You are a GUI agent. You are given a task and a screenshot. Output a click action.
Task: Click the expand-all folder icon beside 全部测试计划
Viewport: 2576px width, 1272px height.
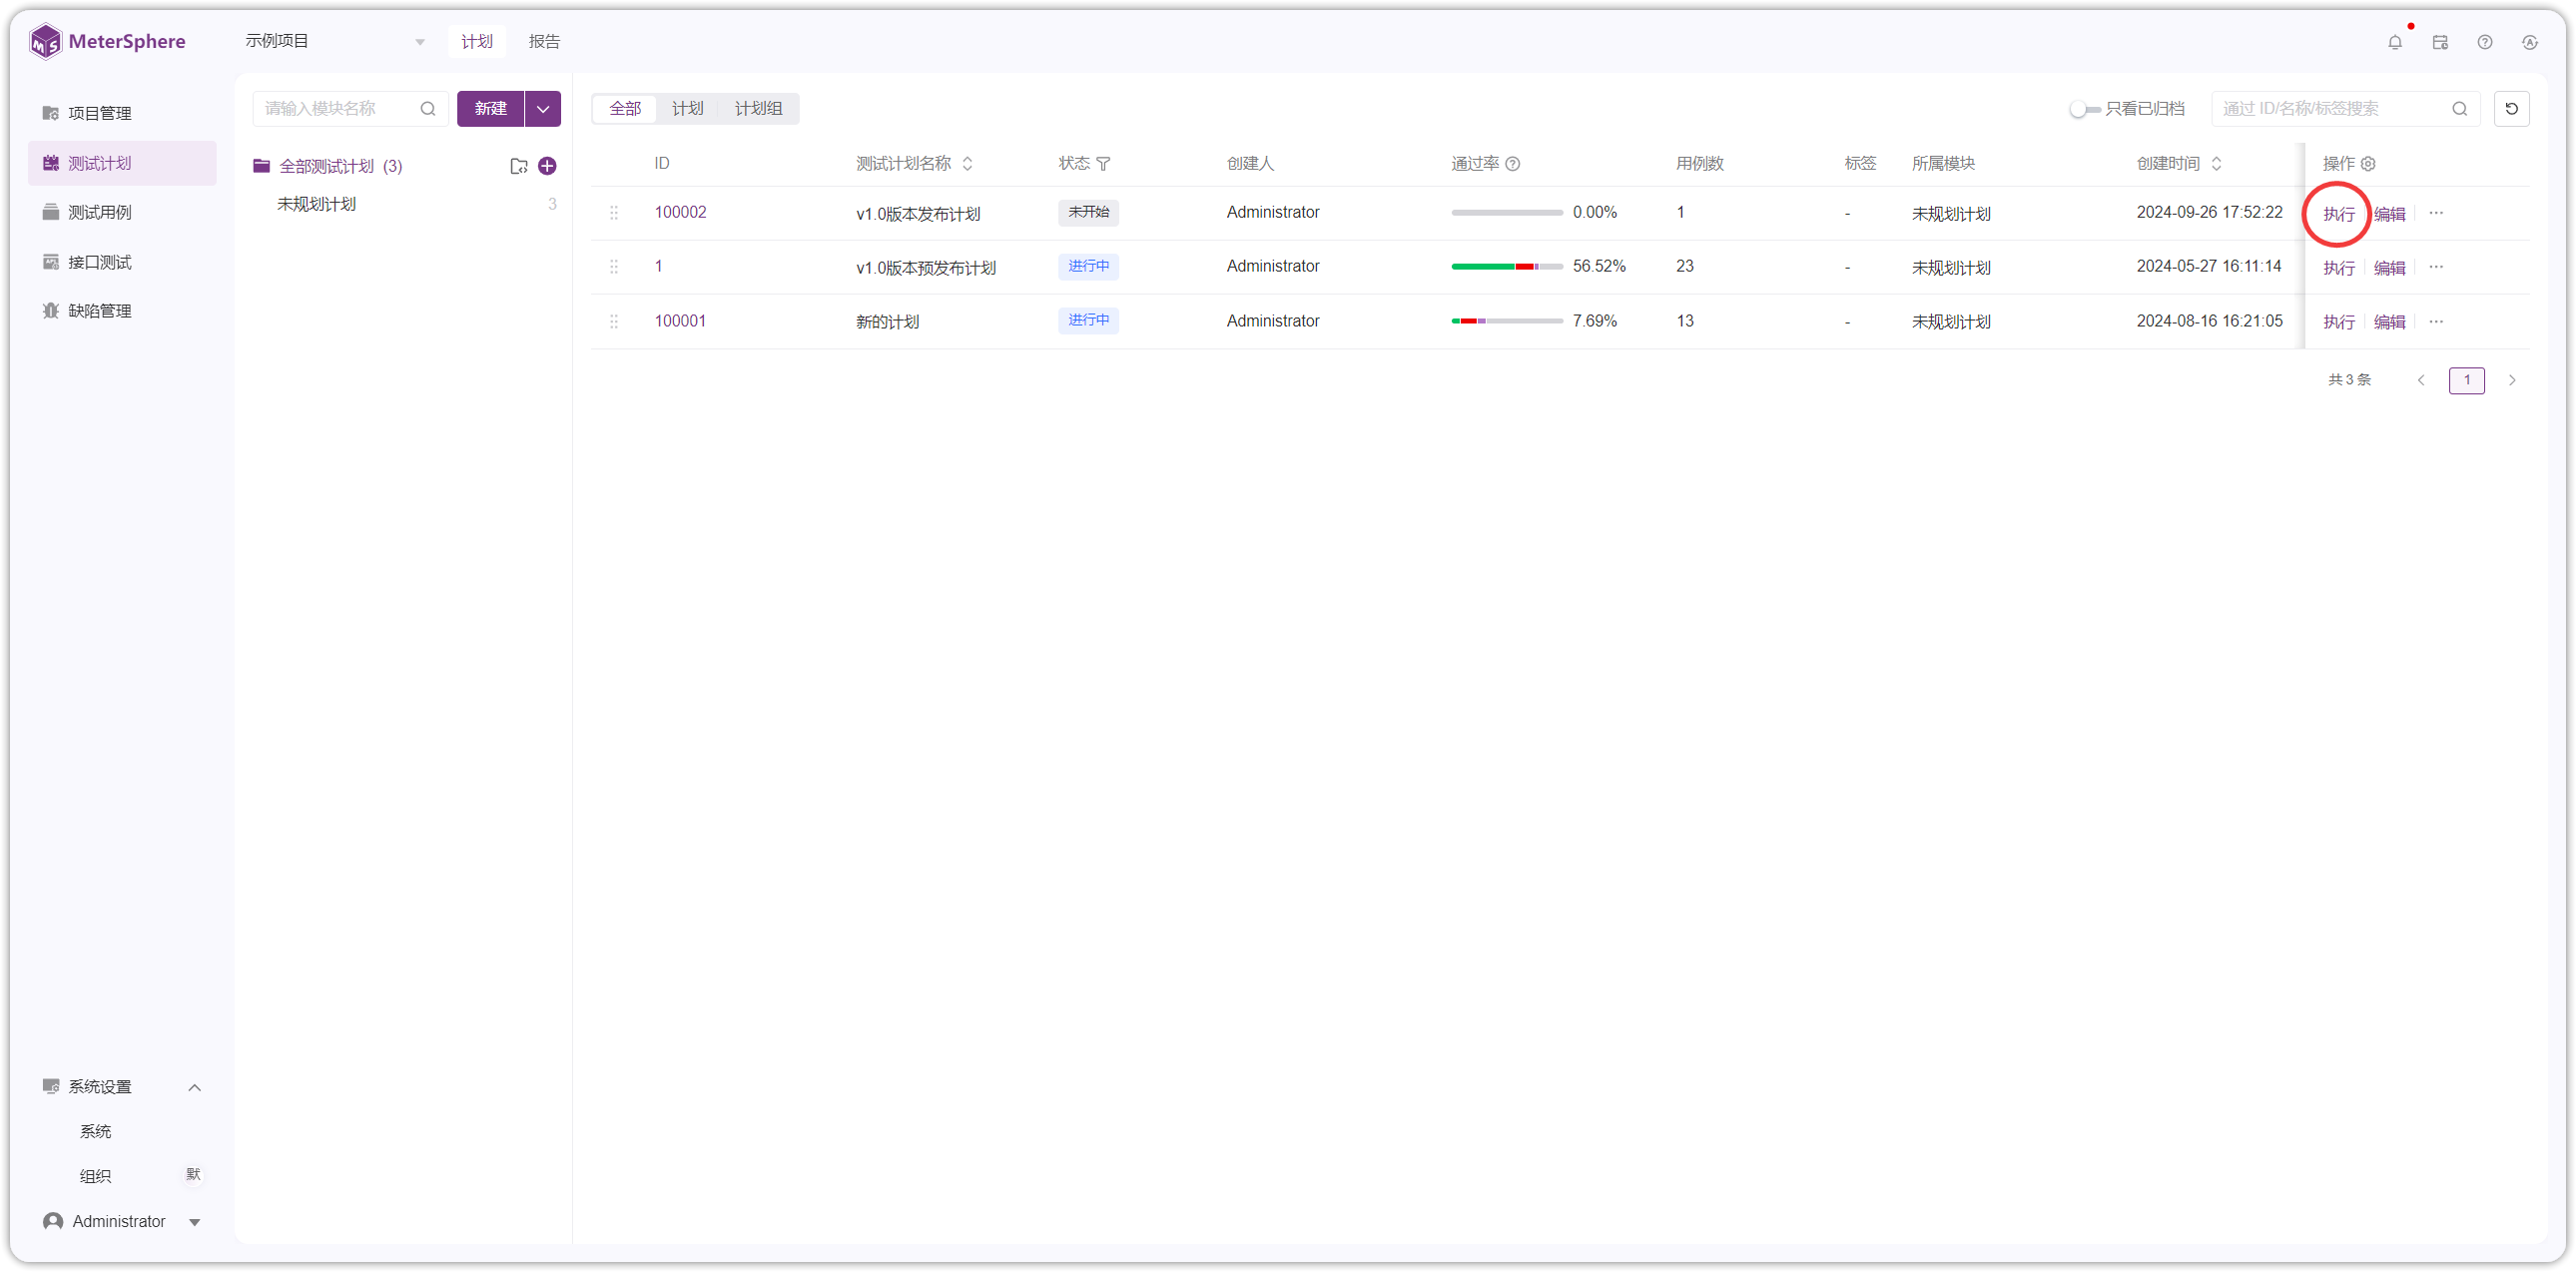click(x=518, y=166)
